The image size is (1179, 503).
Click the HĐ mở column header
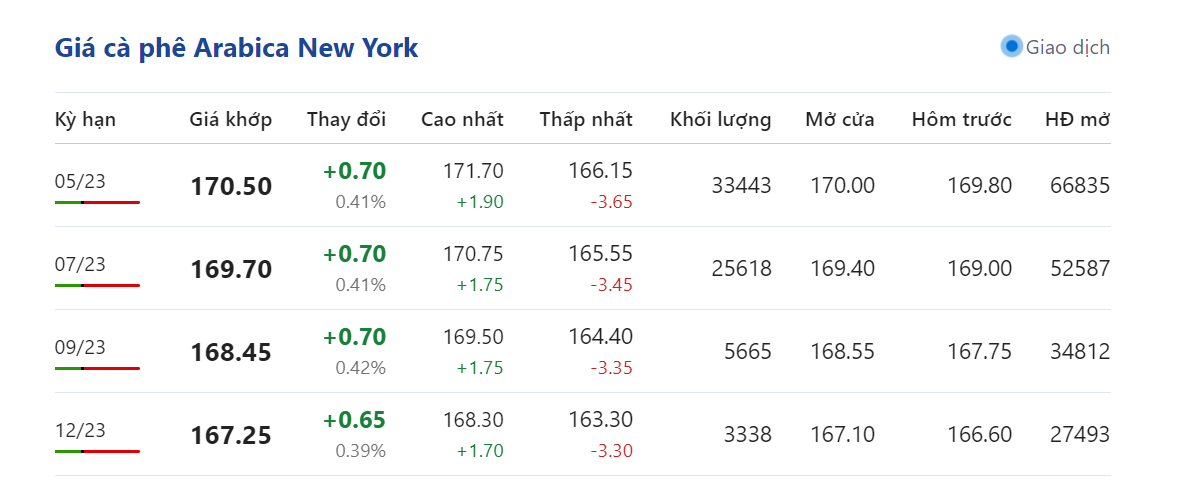coord(1077,120)
